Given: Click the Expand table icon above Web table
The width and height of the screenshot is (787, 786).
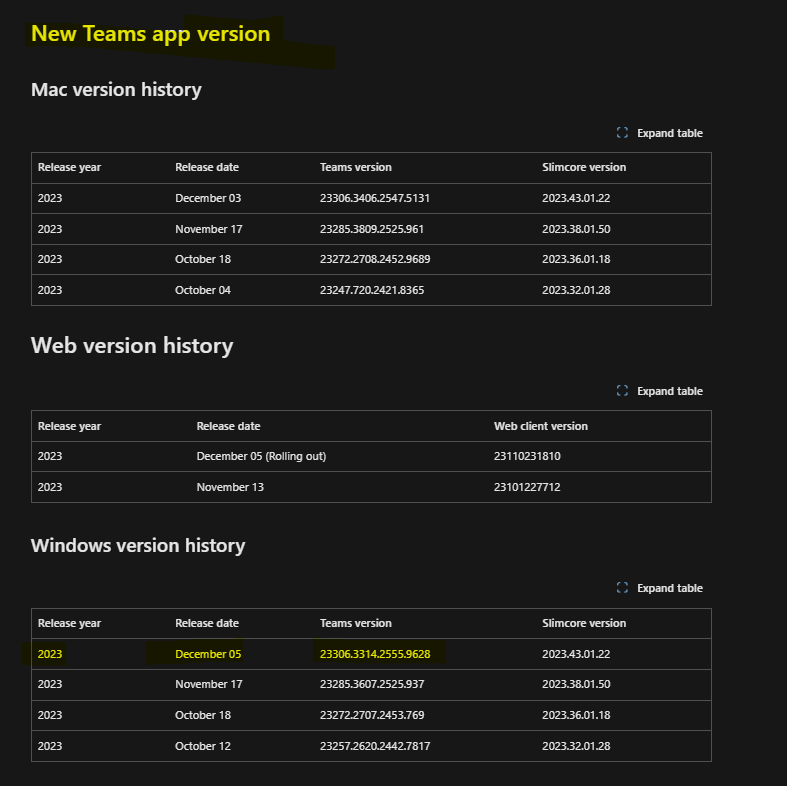Looking at the screenshot, I should click(x=622, y=390).
